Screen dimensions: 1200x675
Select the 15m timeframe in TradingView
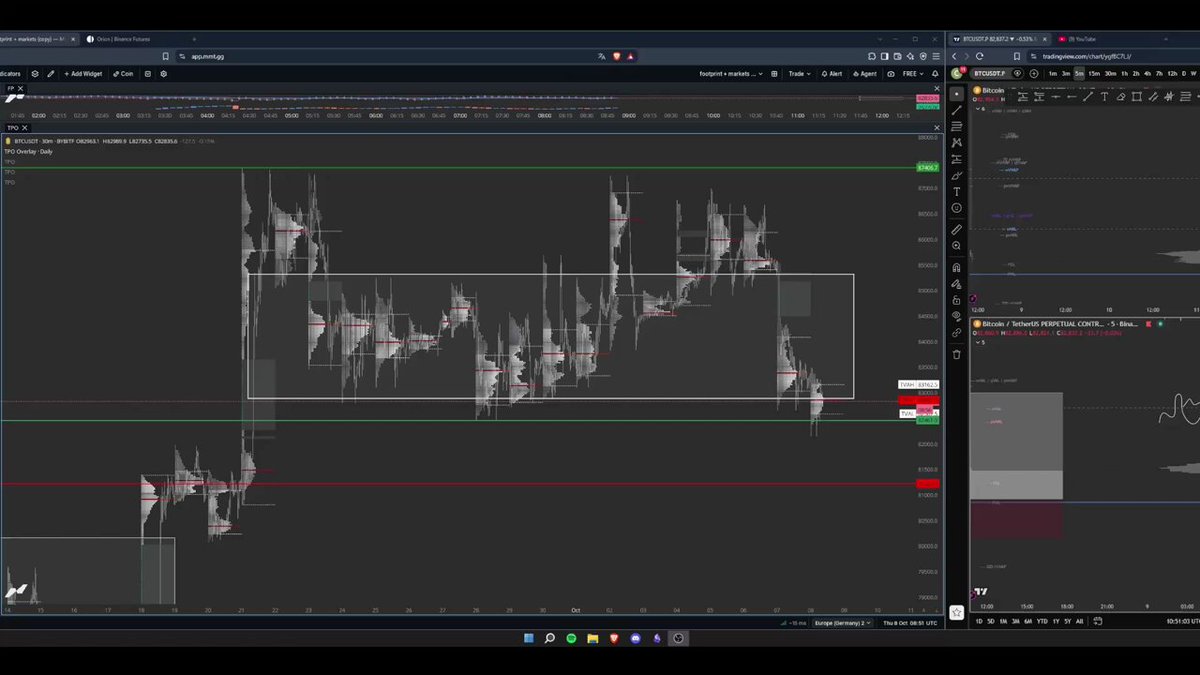(x=1094, y=73)
